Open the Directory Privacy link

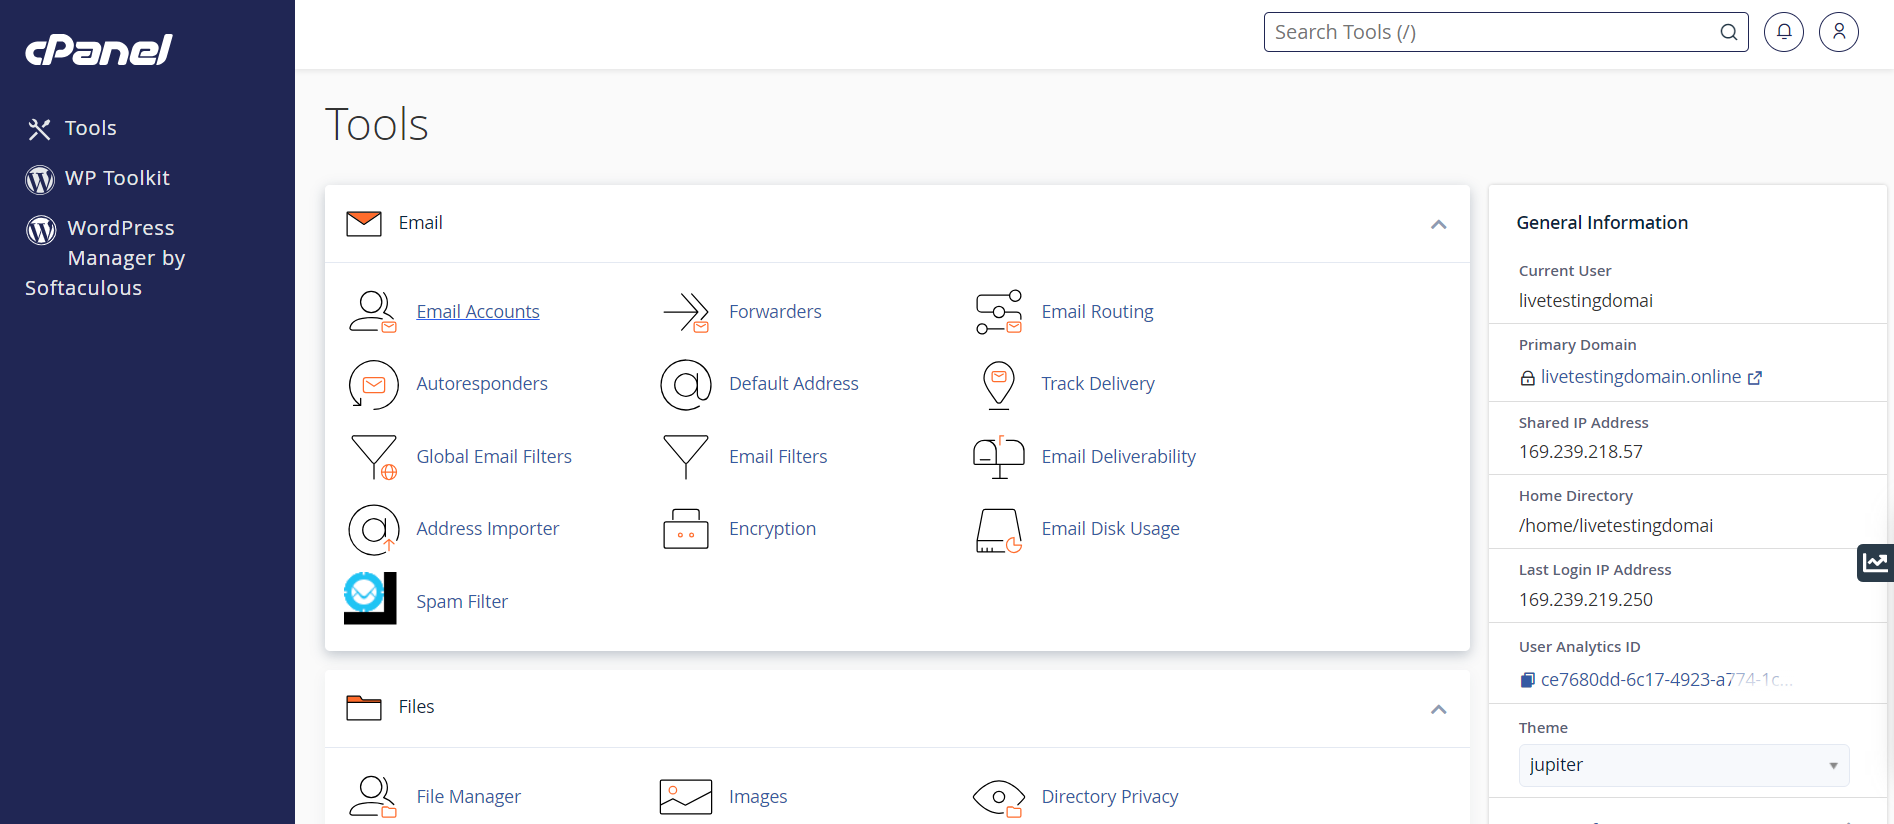point(1109,797)
